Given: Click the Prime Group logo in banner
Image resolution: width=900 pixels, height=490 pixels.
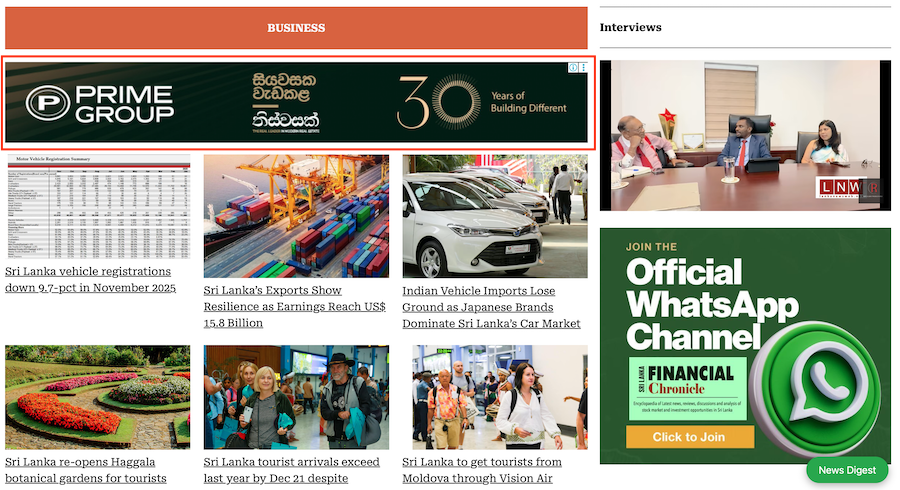Looking at the screenshot, I should [x=100, y=103].
